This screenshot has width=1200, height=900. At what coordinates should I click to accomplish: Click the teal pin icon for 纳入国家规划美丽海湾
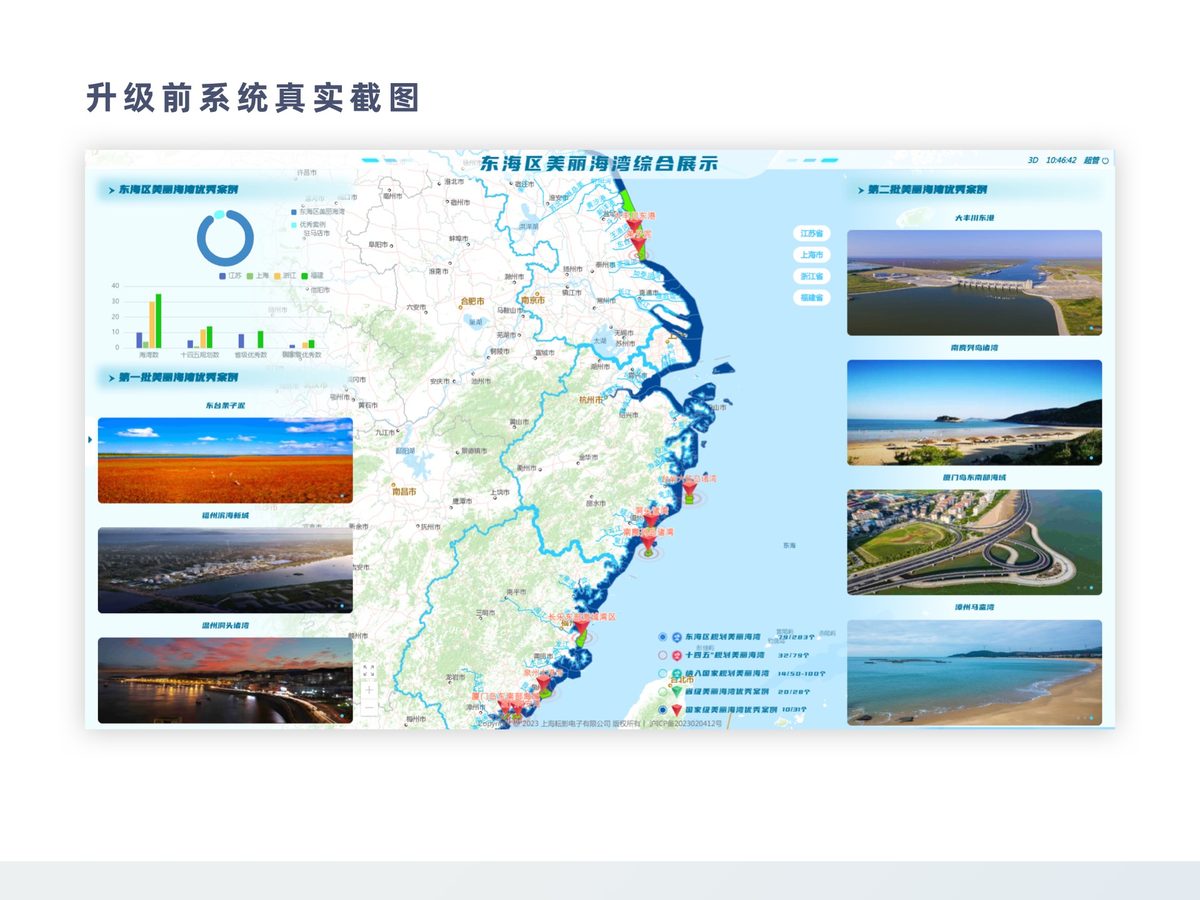(677, 673)
